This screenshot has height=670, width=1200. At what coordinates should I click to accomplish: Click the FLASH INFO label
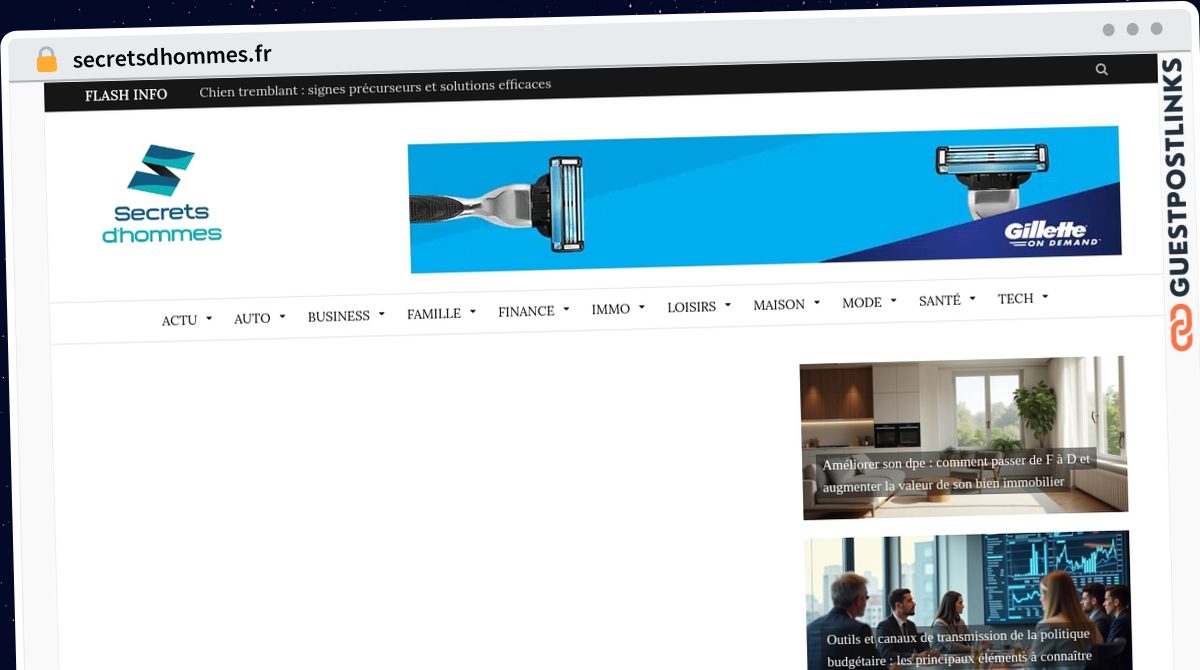pos(126,95)
